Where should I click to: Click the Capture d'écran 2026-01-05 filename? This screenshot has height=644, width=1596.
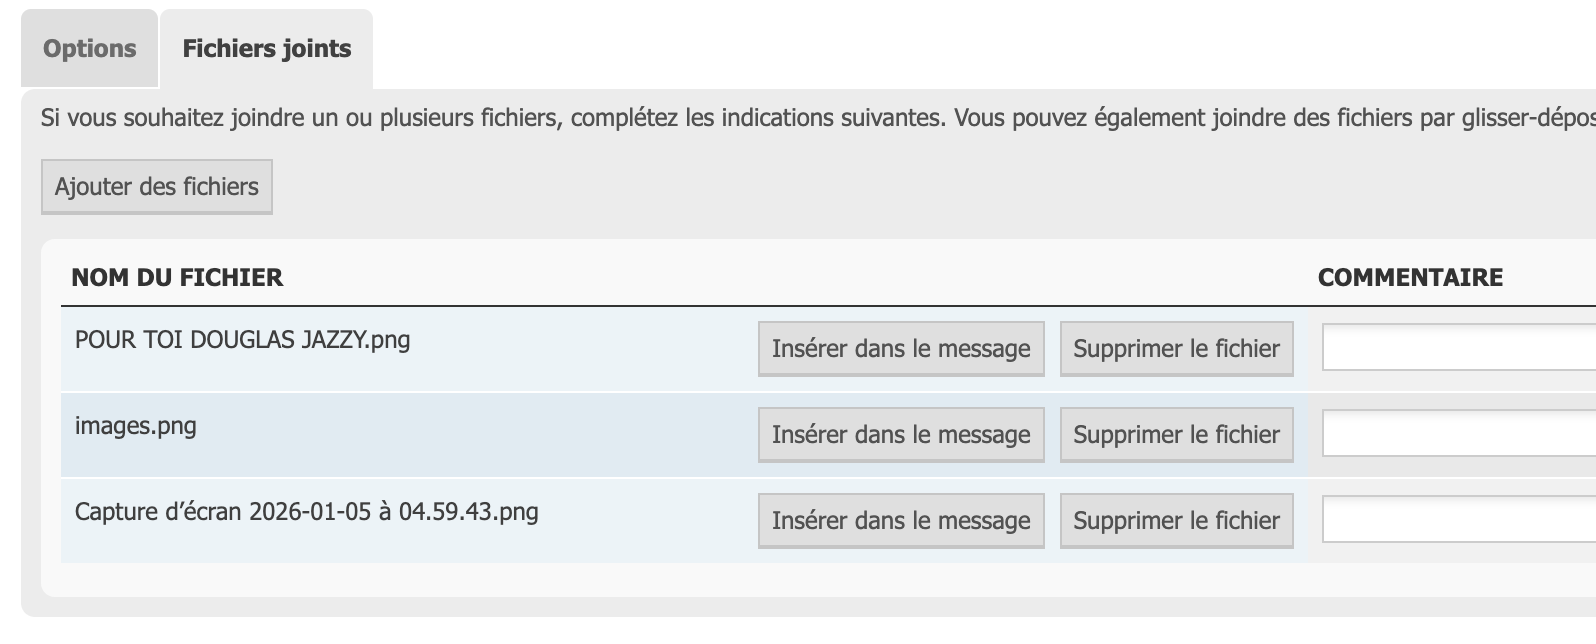click(306, 512)
